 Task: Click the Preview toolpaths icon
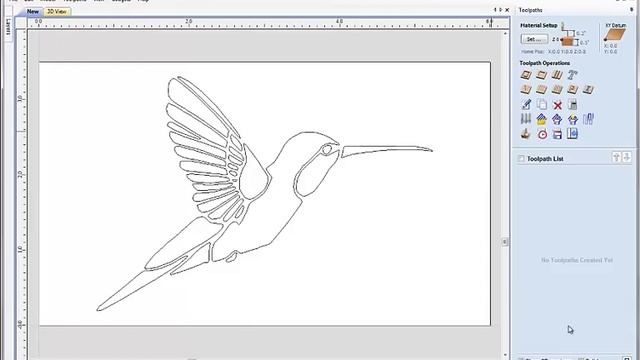[x=526, y=134]
